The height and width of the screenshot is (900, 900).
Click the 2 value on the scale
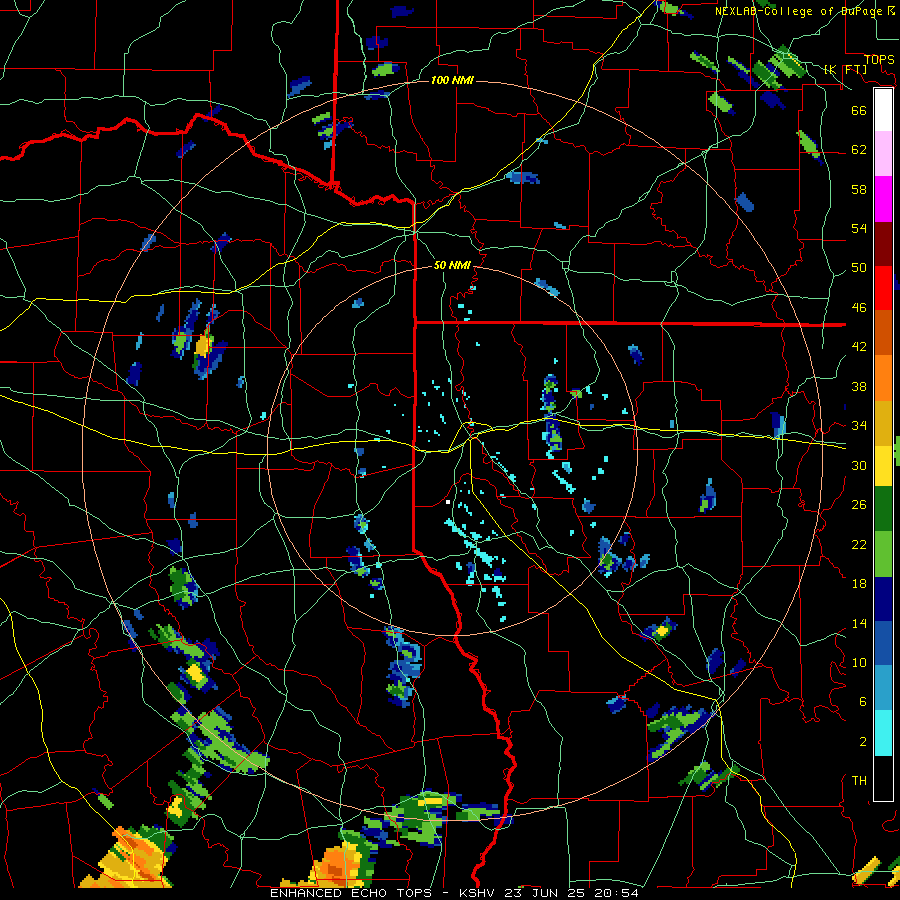(863, 742)
